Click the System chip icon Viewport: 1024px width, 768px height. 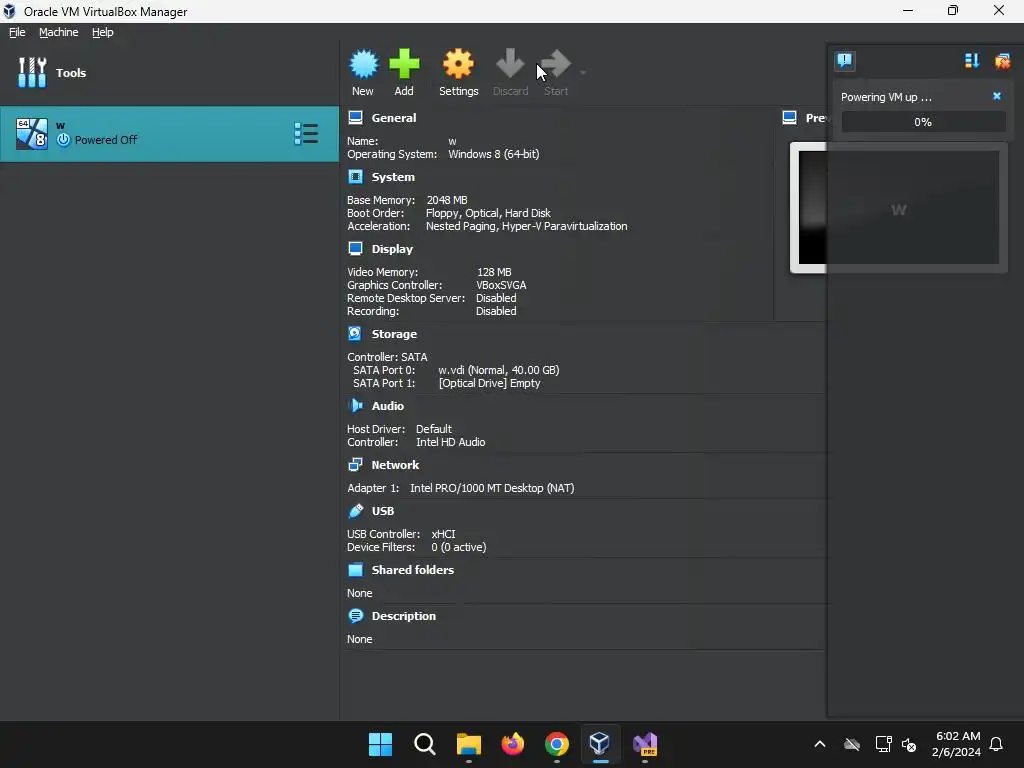tap(355, 177)
